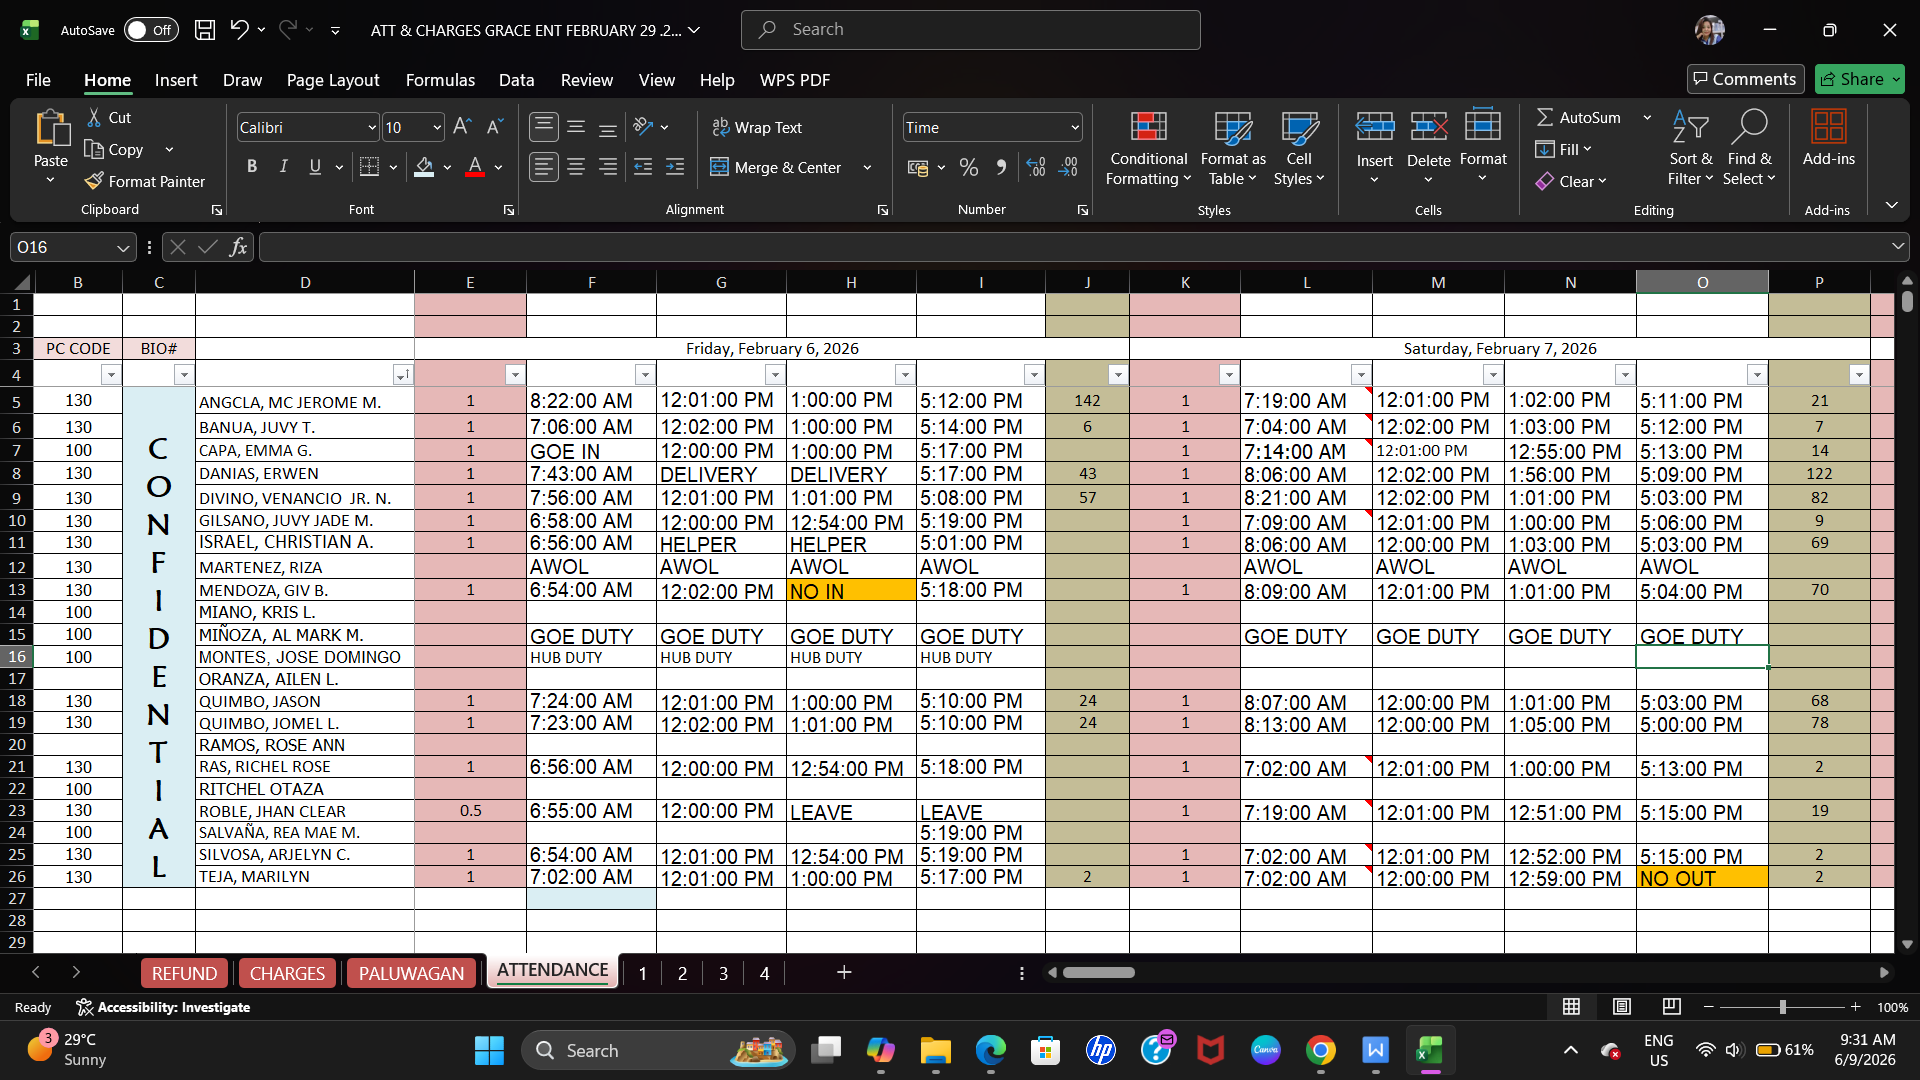The height and width of the screenshot is (1080, 1920).
Task: Open the File menu
Action: click(38, 80)
